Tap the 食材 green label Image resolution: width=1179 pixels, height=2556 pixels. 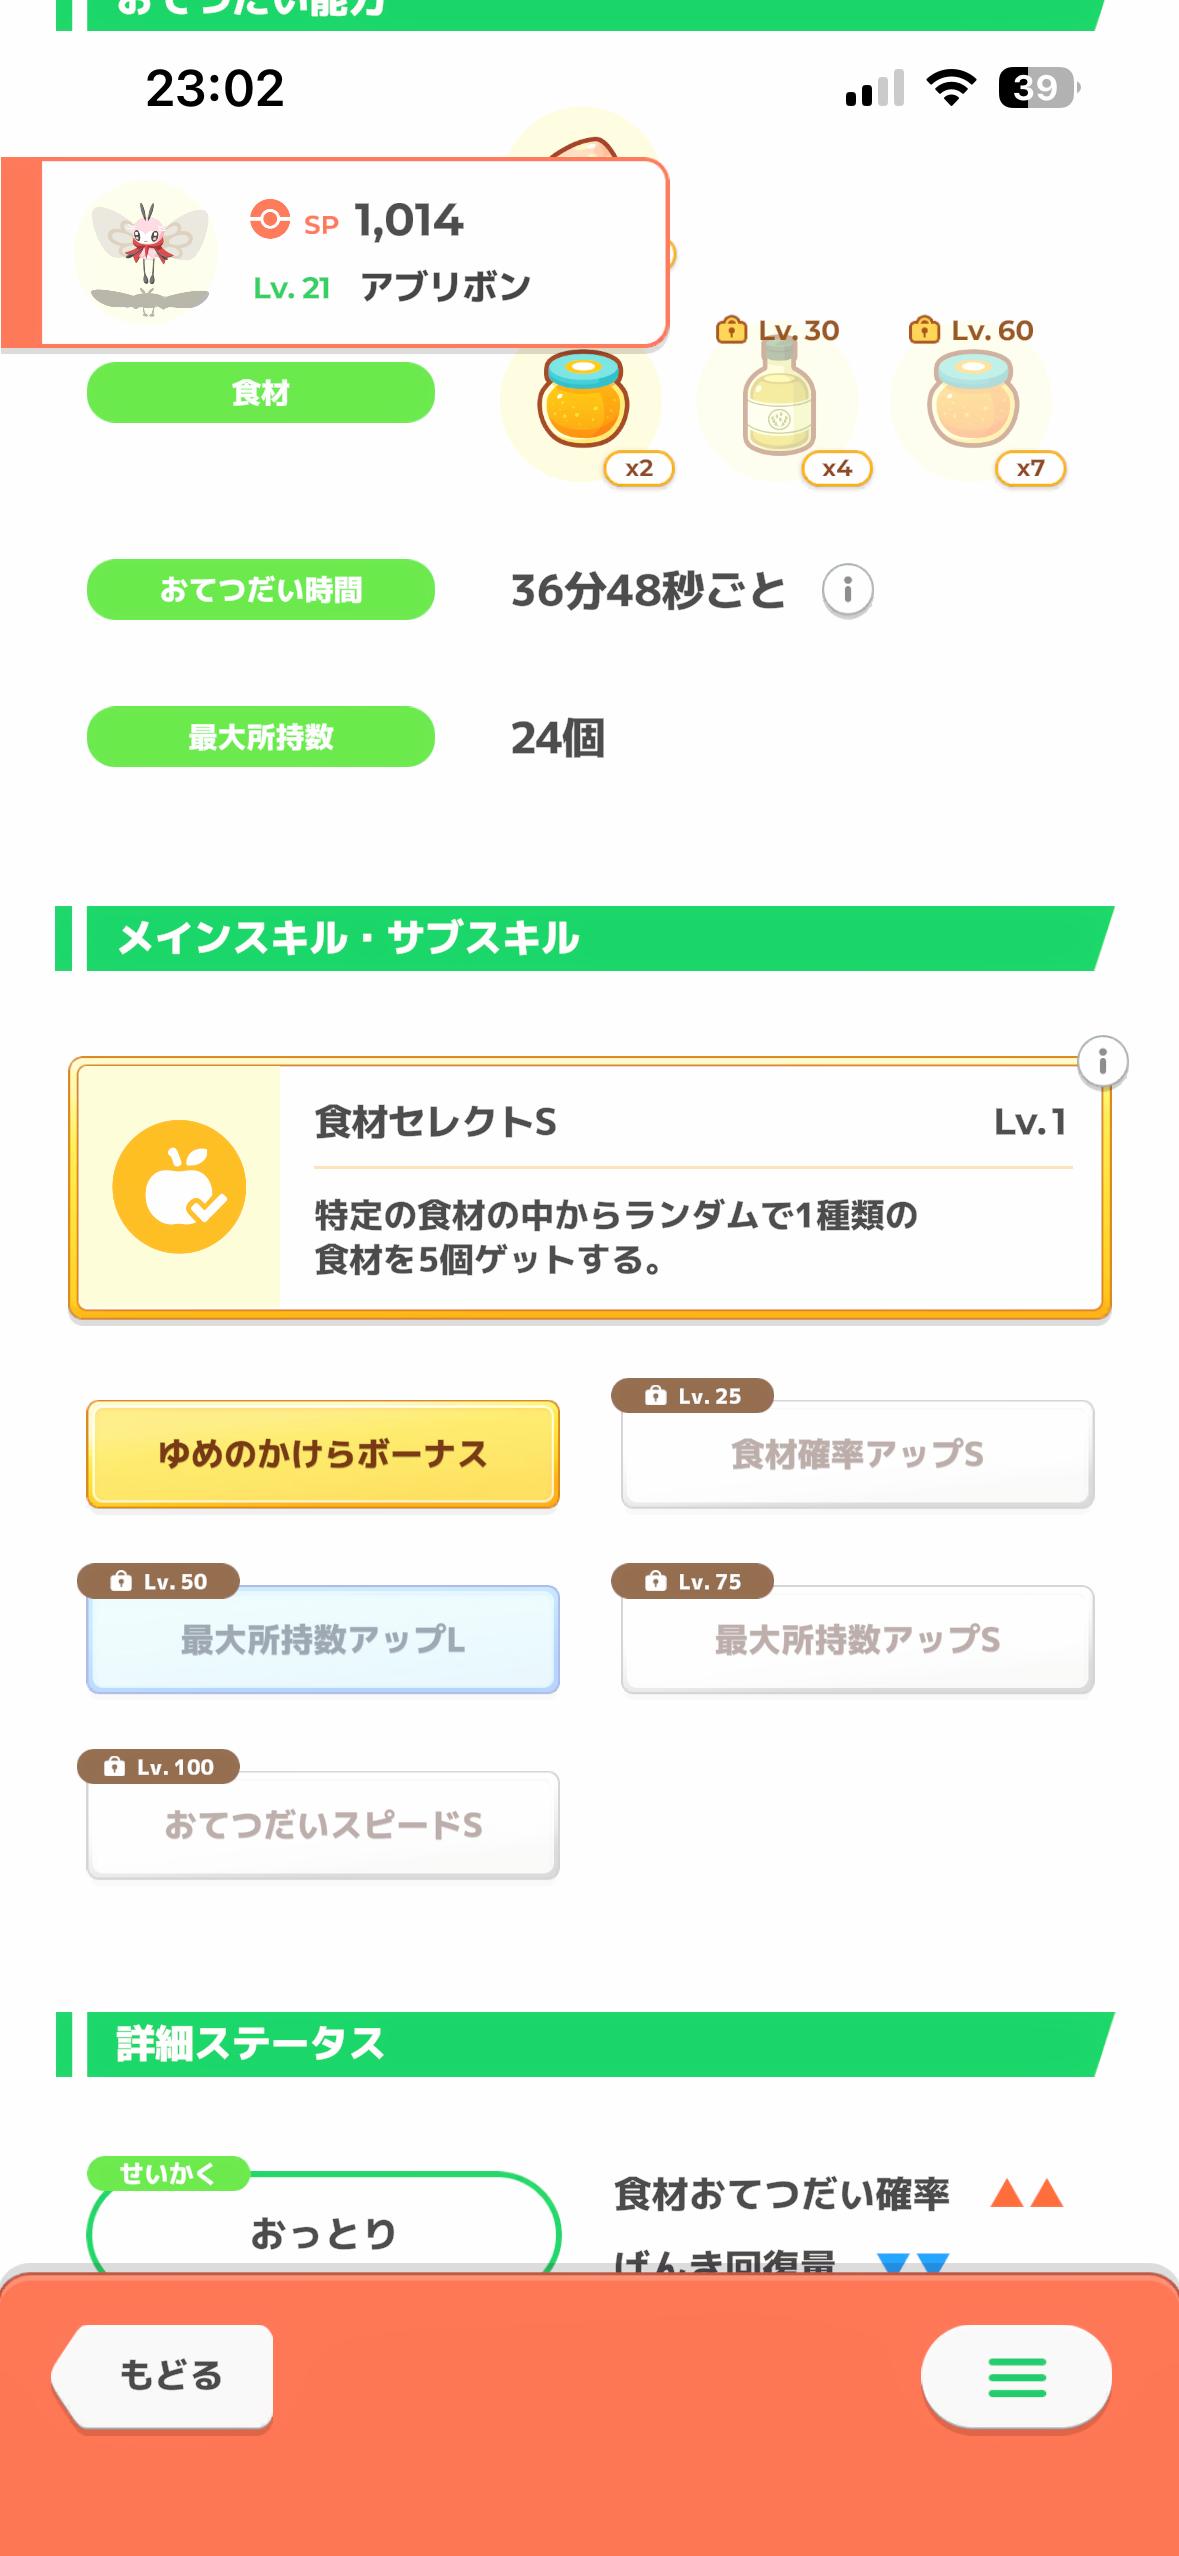click(x=260, y=393)
